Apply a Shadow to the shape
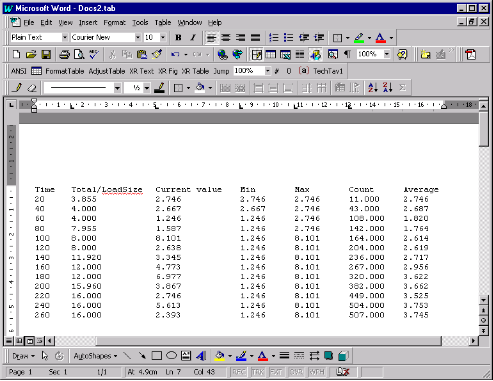The height and width of the screenshot is (381, 493). (x=328, y=356)
